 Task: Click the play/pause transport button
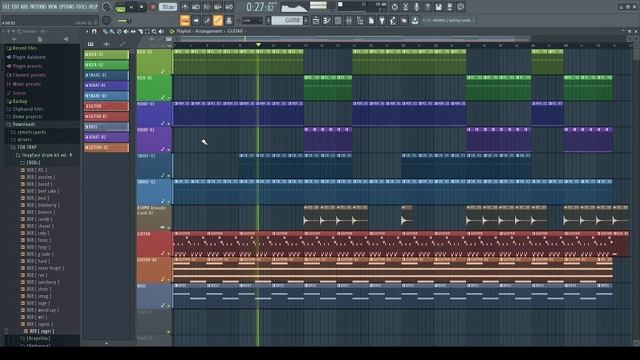coord(131,7)
